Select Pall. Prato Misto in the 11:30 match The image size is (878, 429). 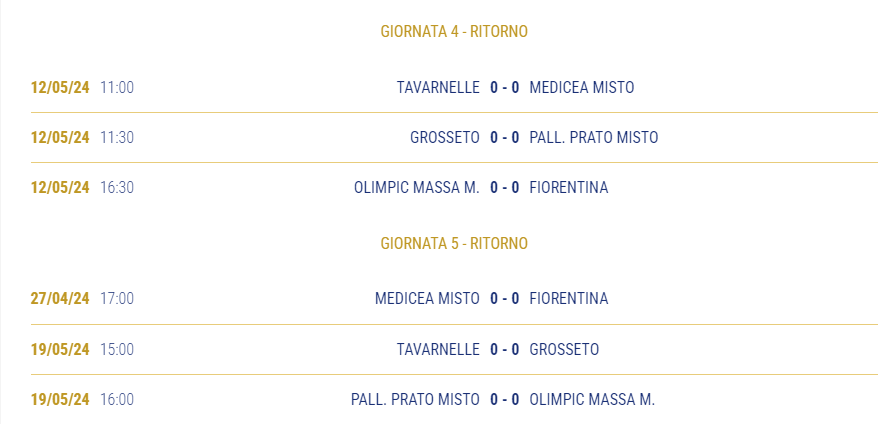(x=594, y=137)
